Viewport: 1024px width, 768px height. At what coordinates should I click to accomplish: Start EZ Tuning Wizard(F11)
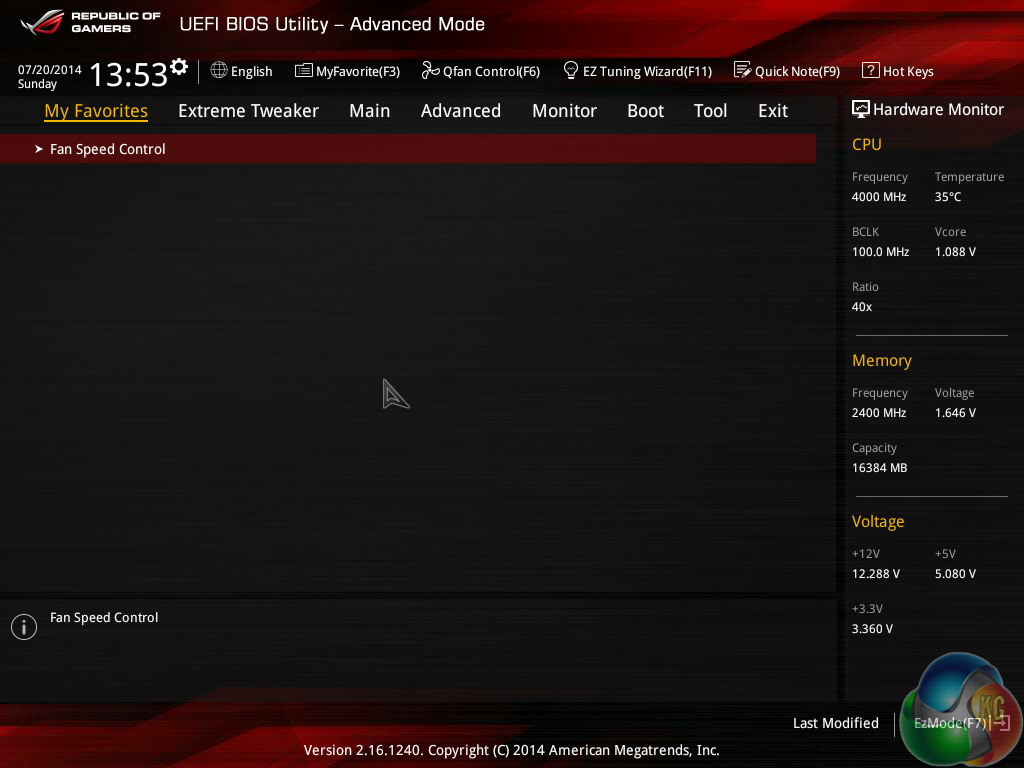[647, 71]
